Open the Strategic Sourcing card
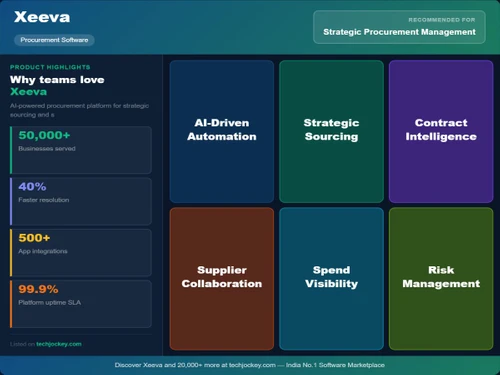The width and height of the screenshot is (500, 375). tap(331, 131)
